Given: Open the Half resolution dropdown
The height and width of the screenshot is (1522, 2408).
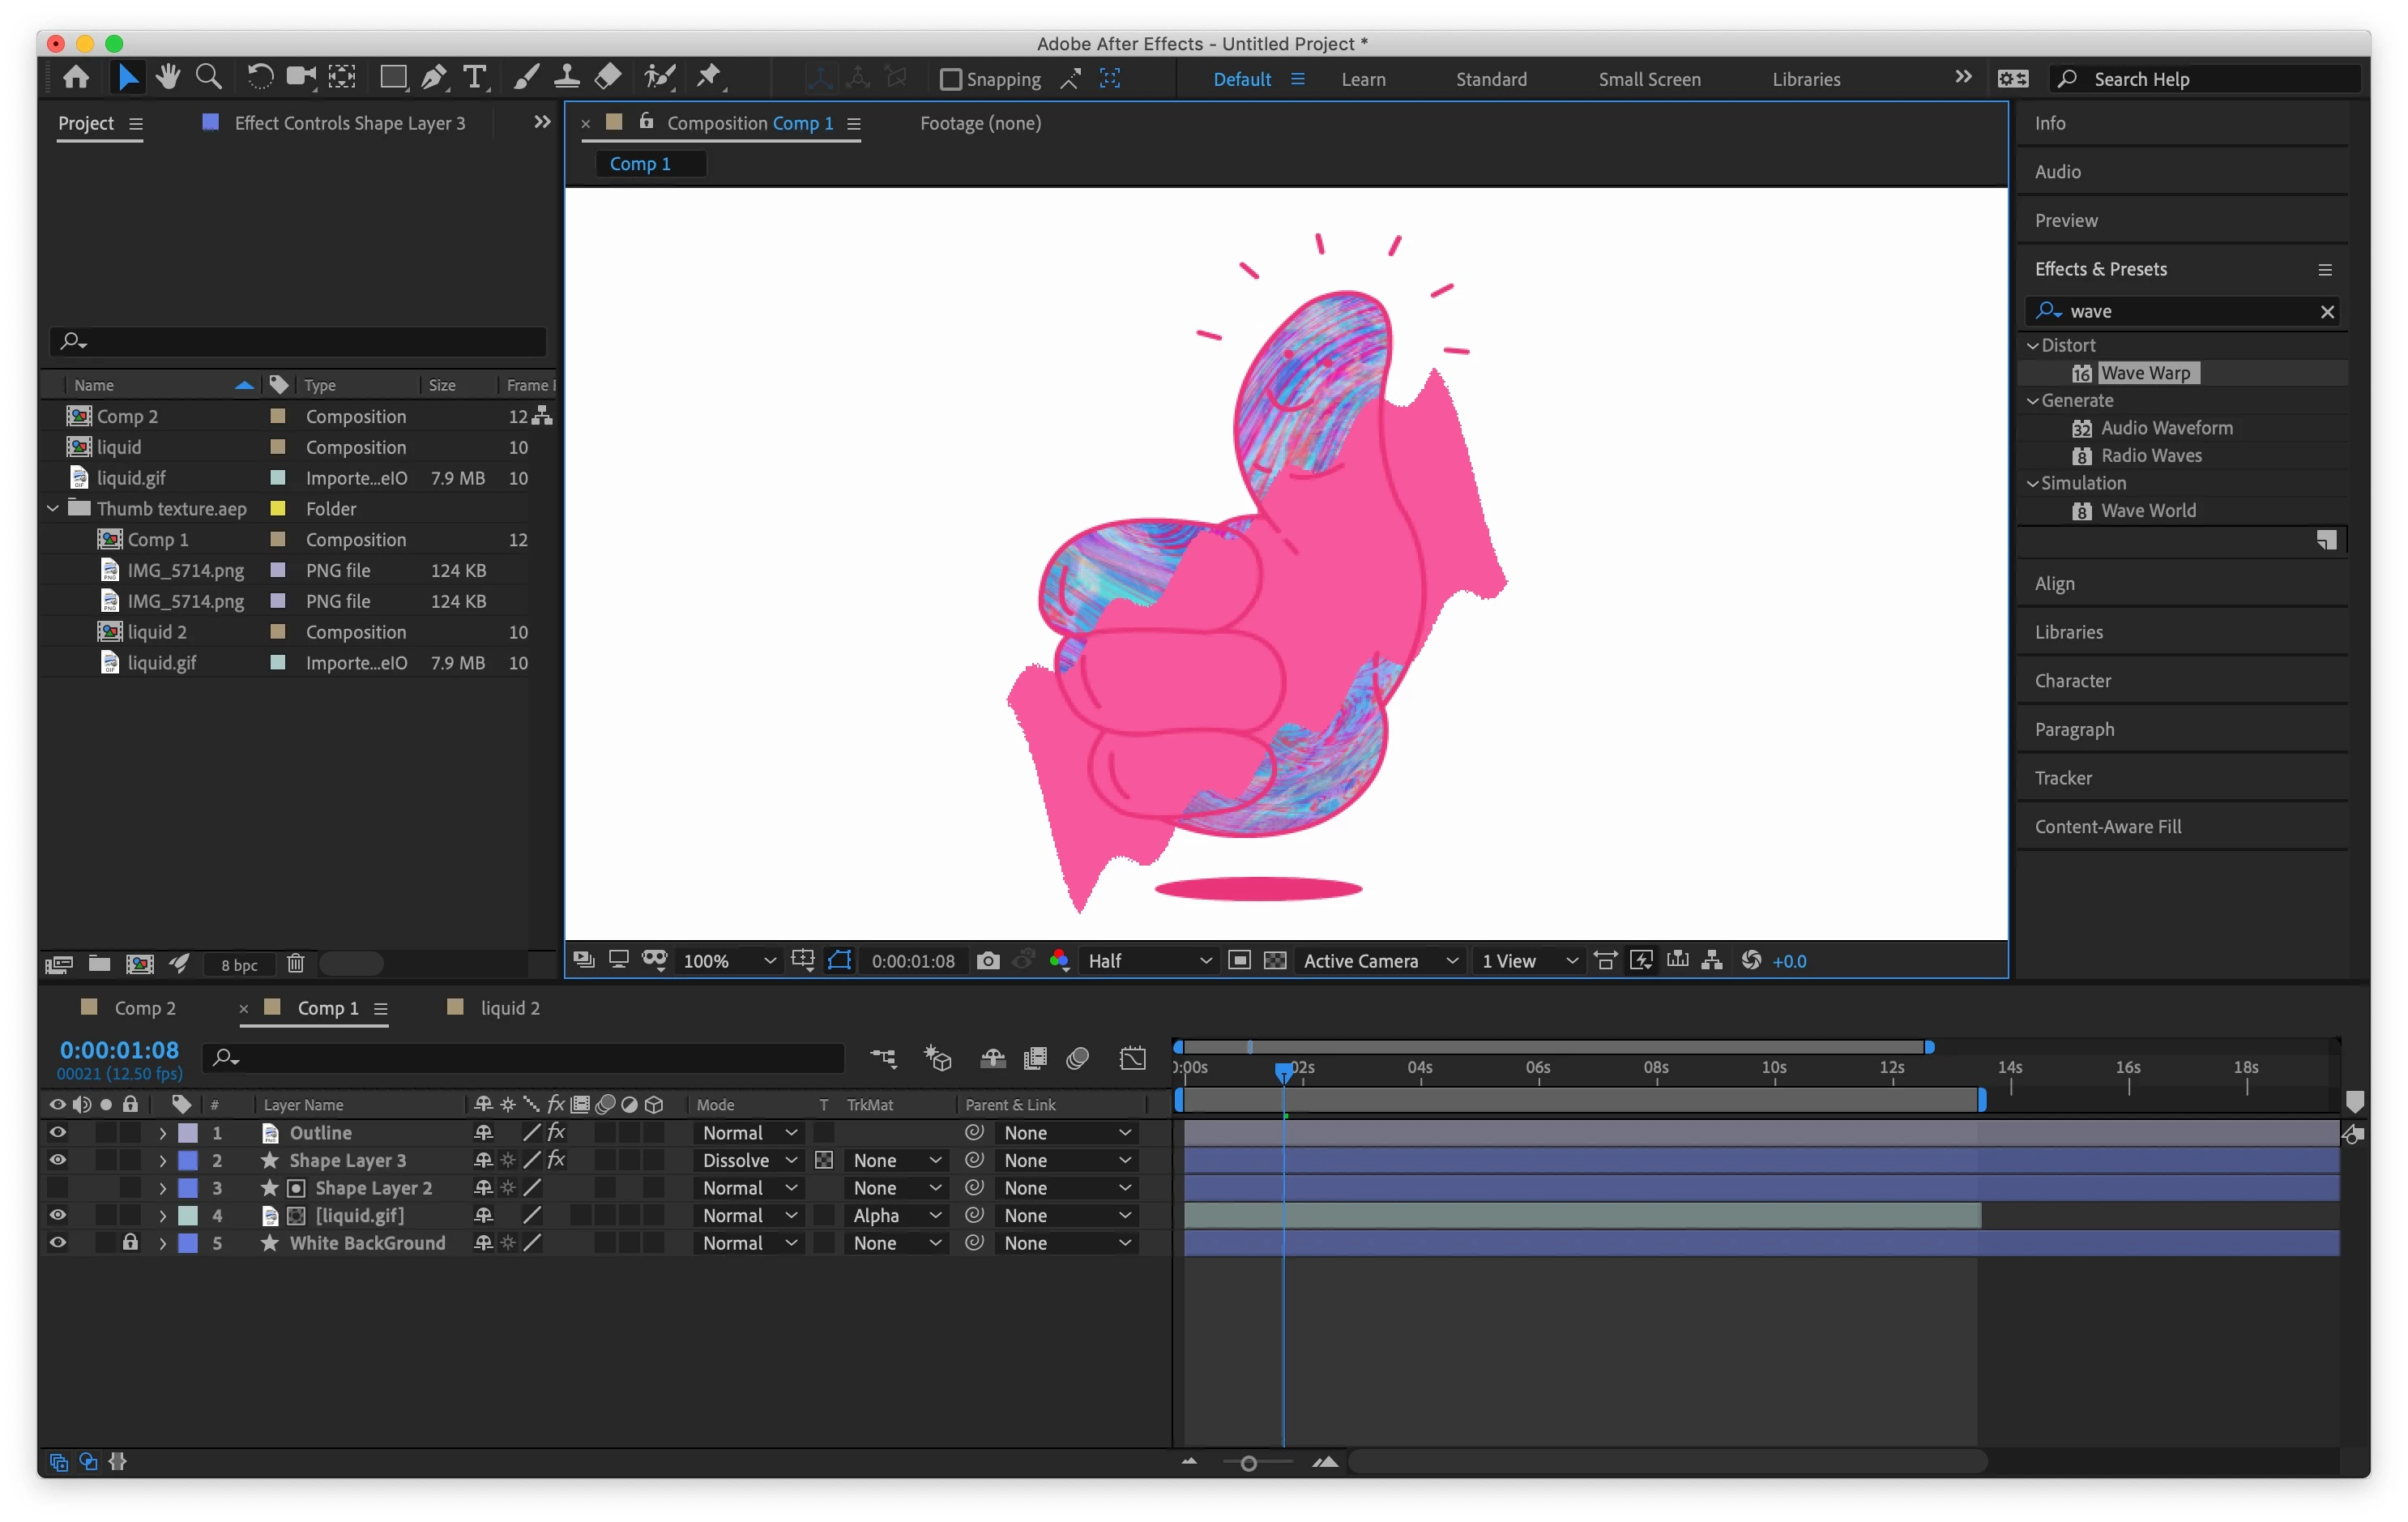Looking at the screenshot, I should [x=1149, y=961].
